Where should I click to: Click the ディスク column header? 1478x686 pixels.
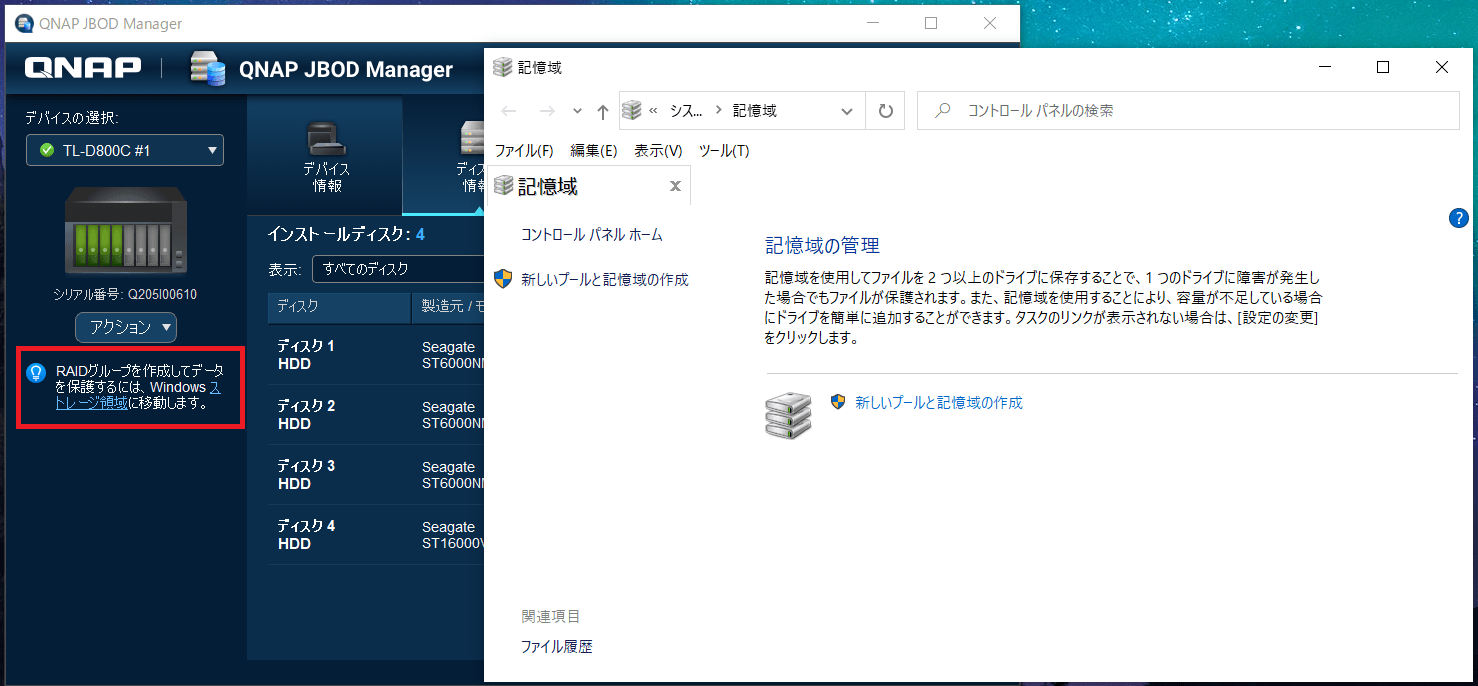click(x=339, y=307)
